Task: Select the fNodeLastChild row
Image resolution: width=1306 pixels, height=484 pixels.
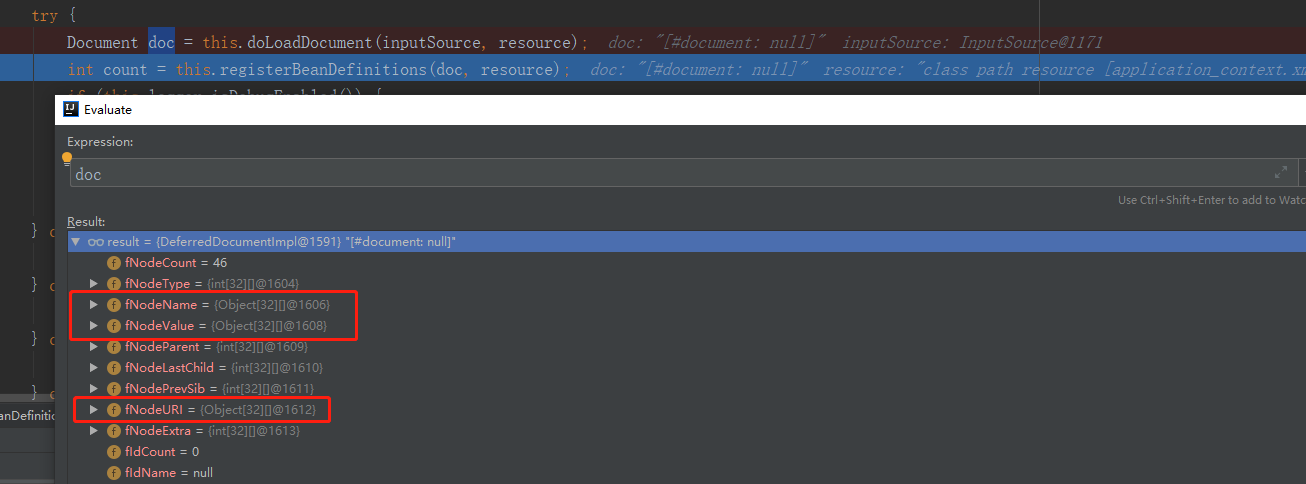Action: click(686, 367)
